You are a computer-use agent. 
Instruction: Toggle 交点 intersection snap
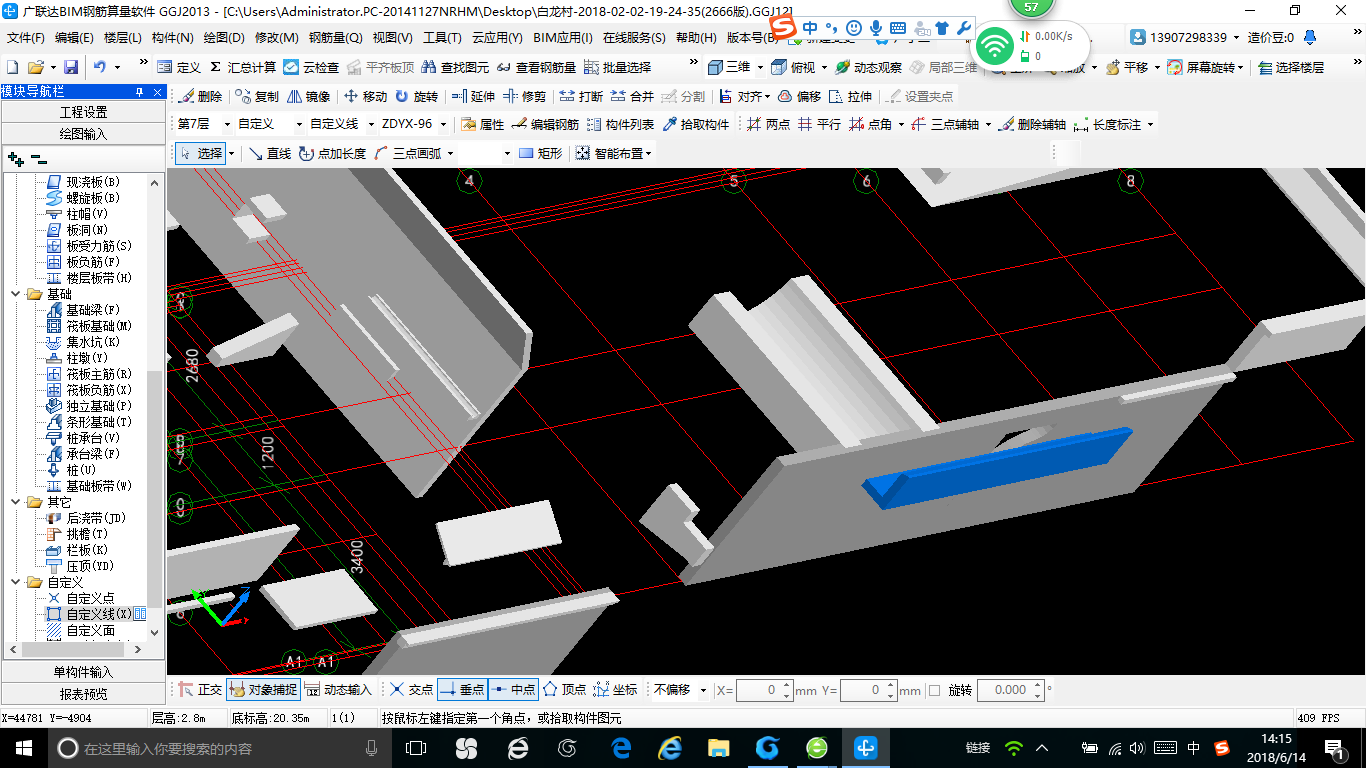pyautogui.click(x=411, y=689)
